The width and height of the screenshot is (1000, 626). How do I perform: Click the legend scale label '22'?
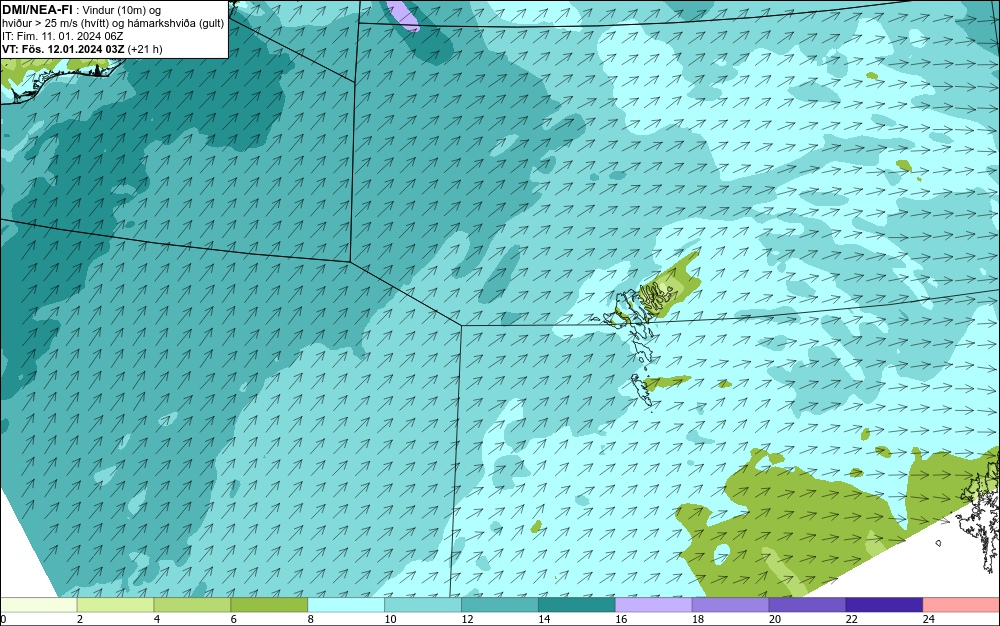coord(851,619)
